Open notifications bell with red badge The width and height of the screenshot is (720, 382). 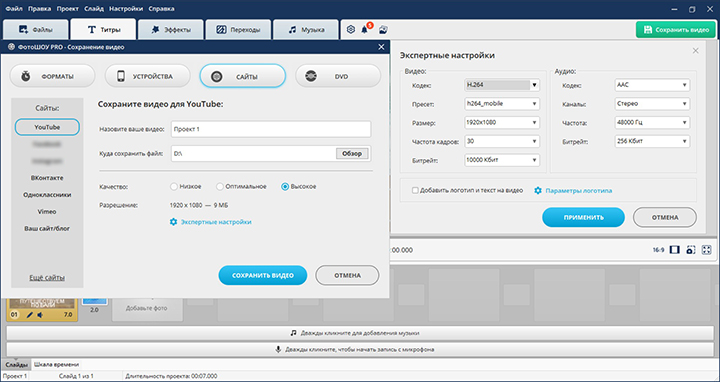pos(366,29)
